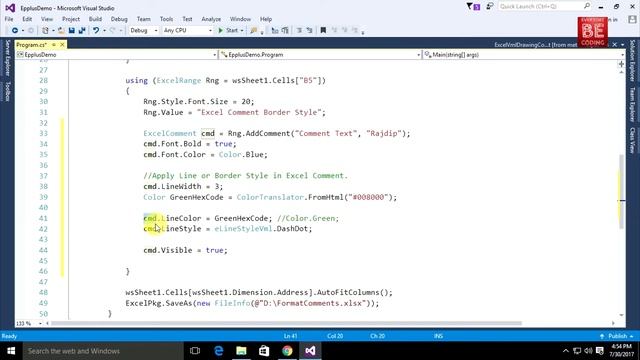Open the Build menu
This screenshot has width=640, height=360.
coord(95,19)
